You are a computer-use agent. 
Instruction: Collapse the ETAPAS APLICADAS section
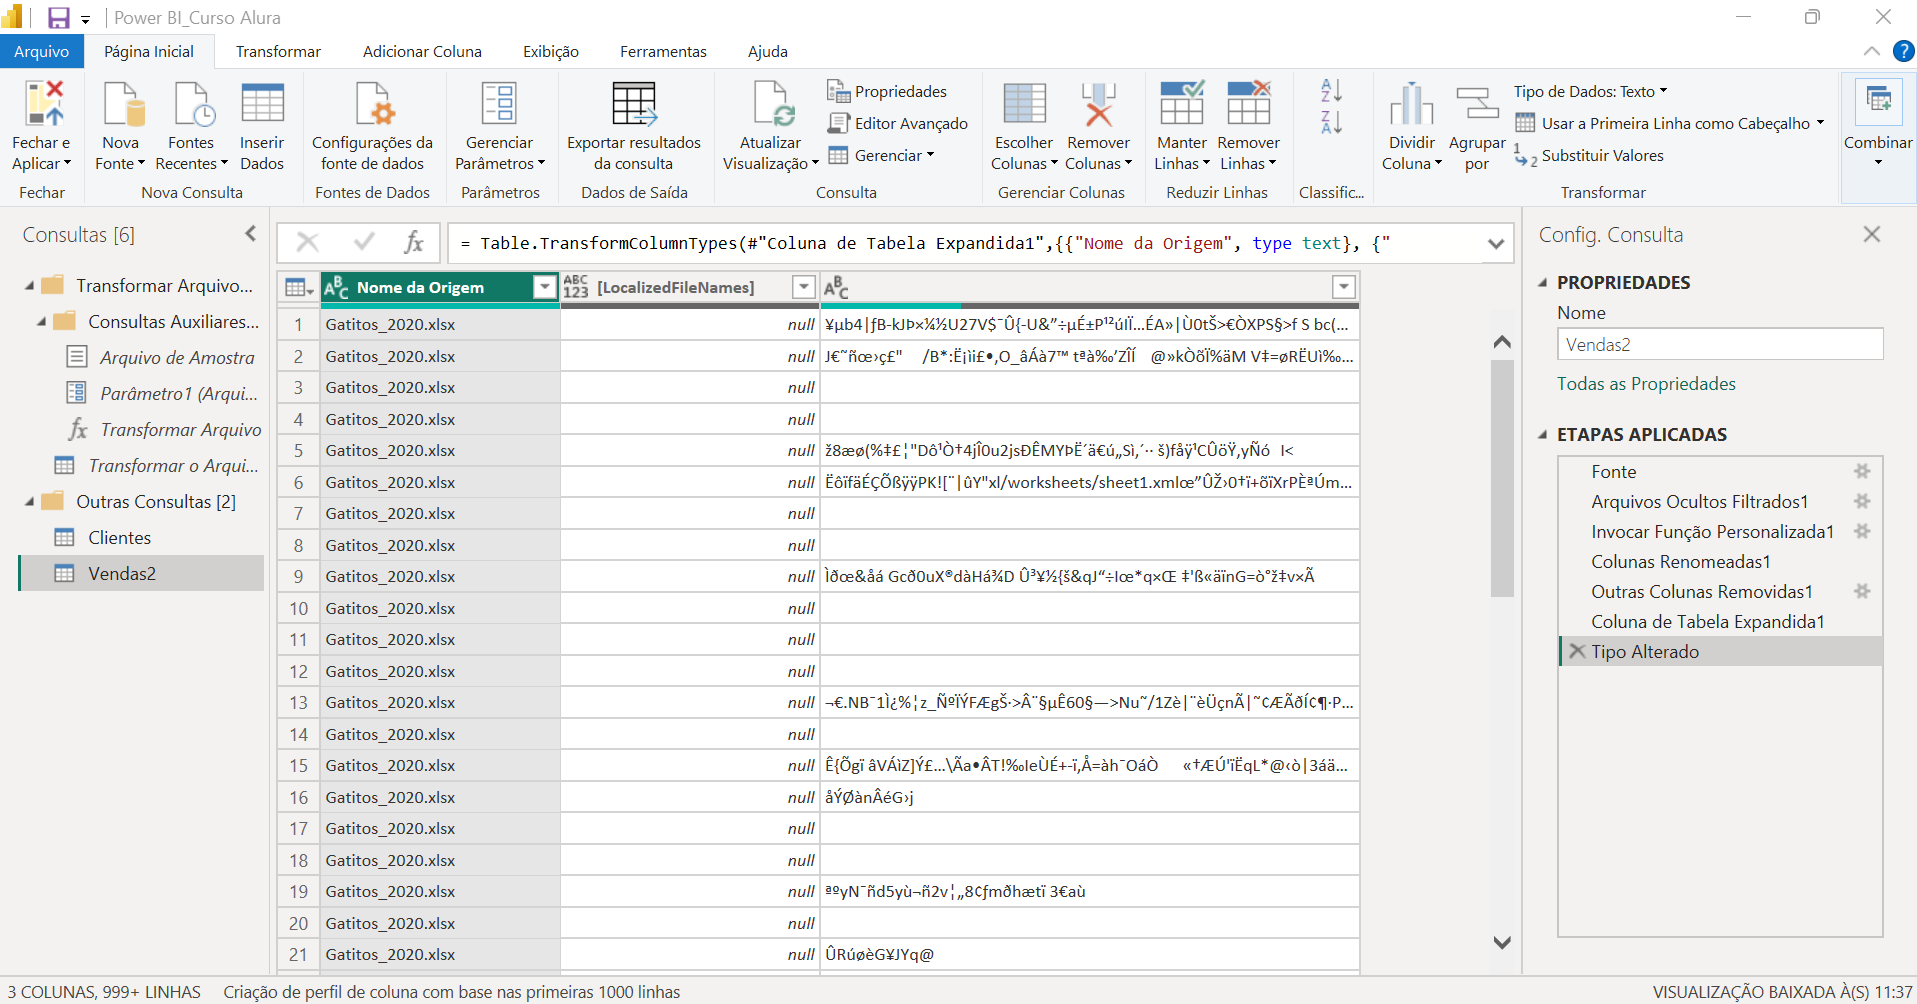[x=1543, y=434]
